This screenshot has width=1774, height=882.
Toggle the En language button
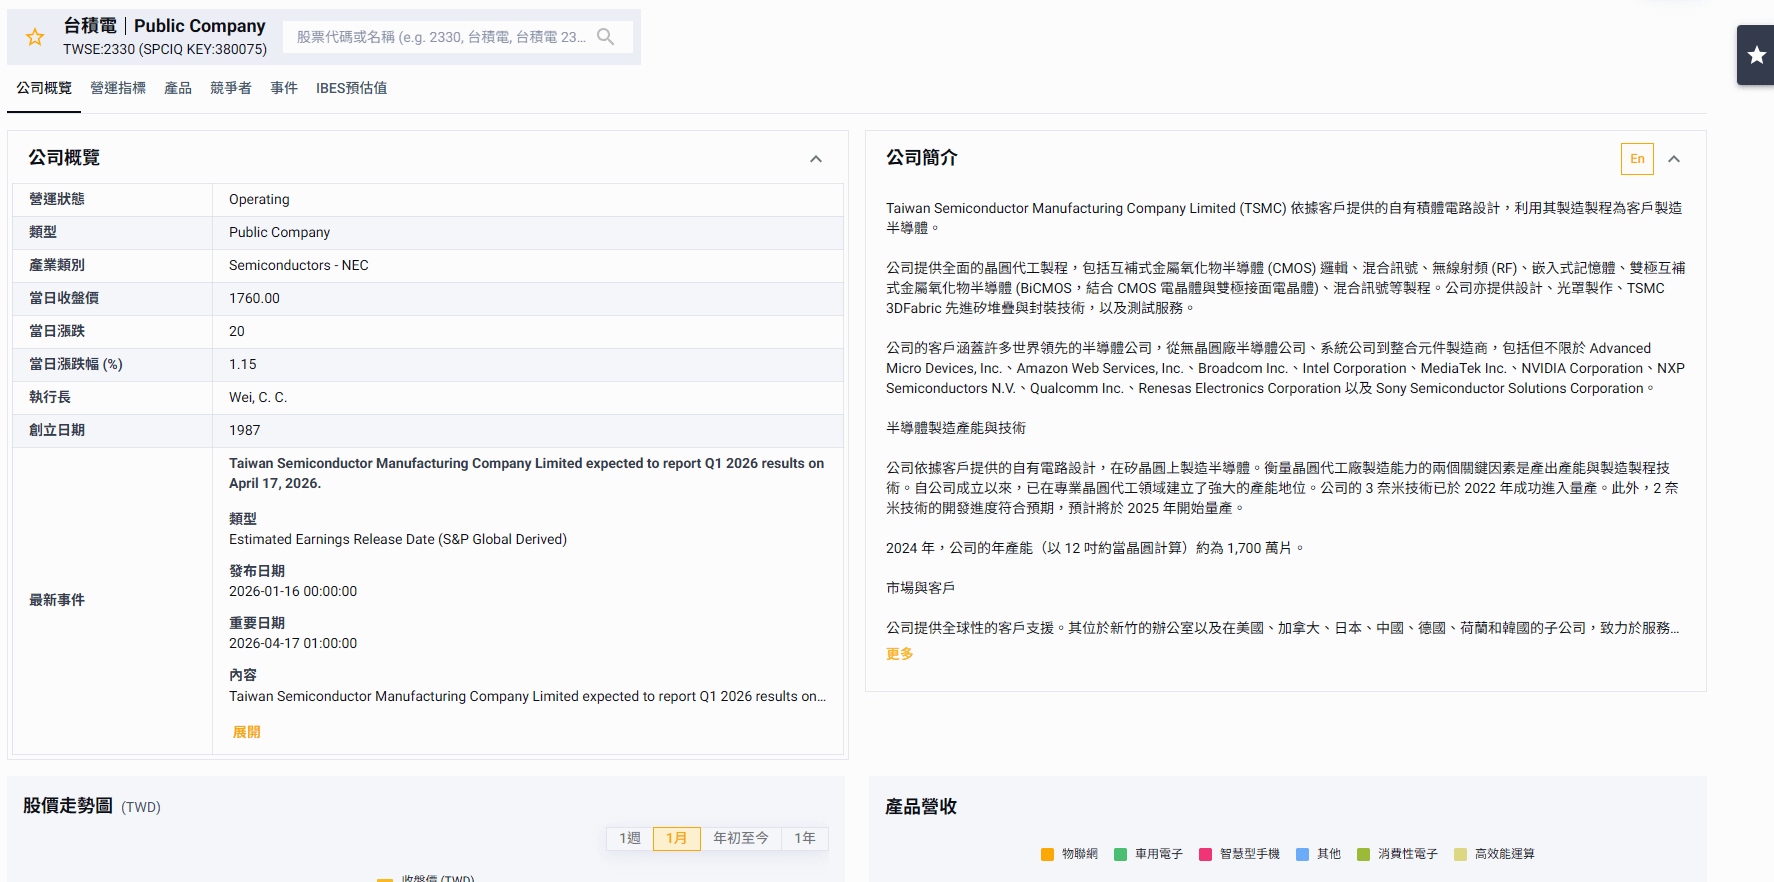[1636, 159]
